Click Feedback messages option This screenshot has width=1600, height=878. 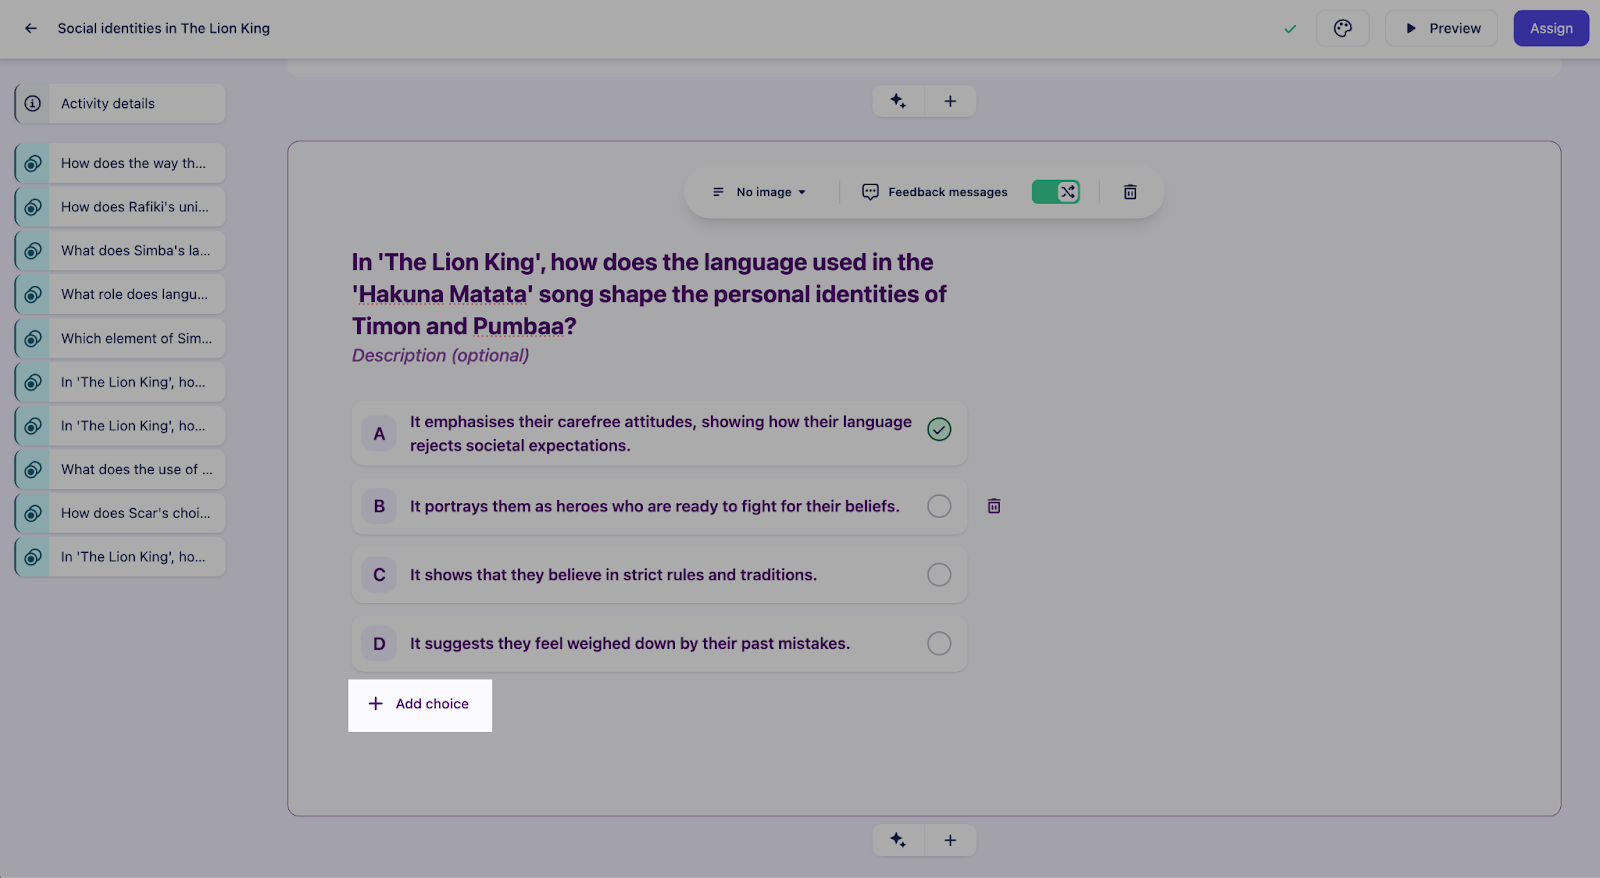click(x=935, y=192)
